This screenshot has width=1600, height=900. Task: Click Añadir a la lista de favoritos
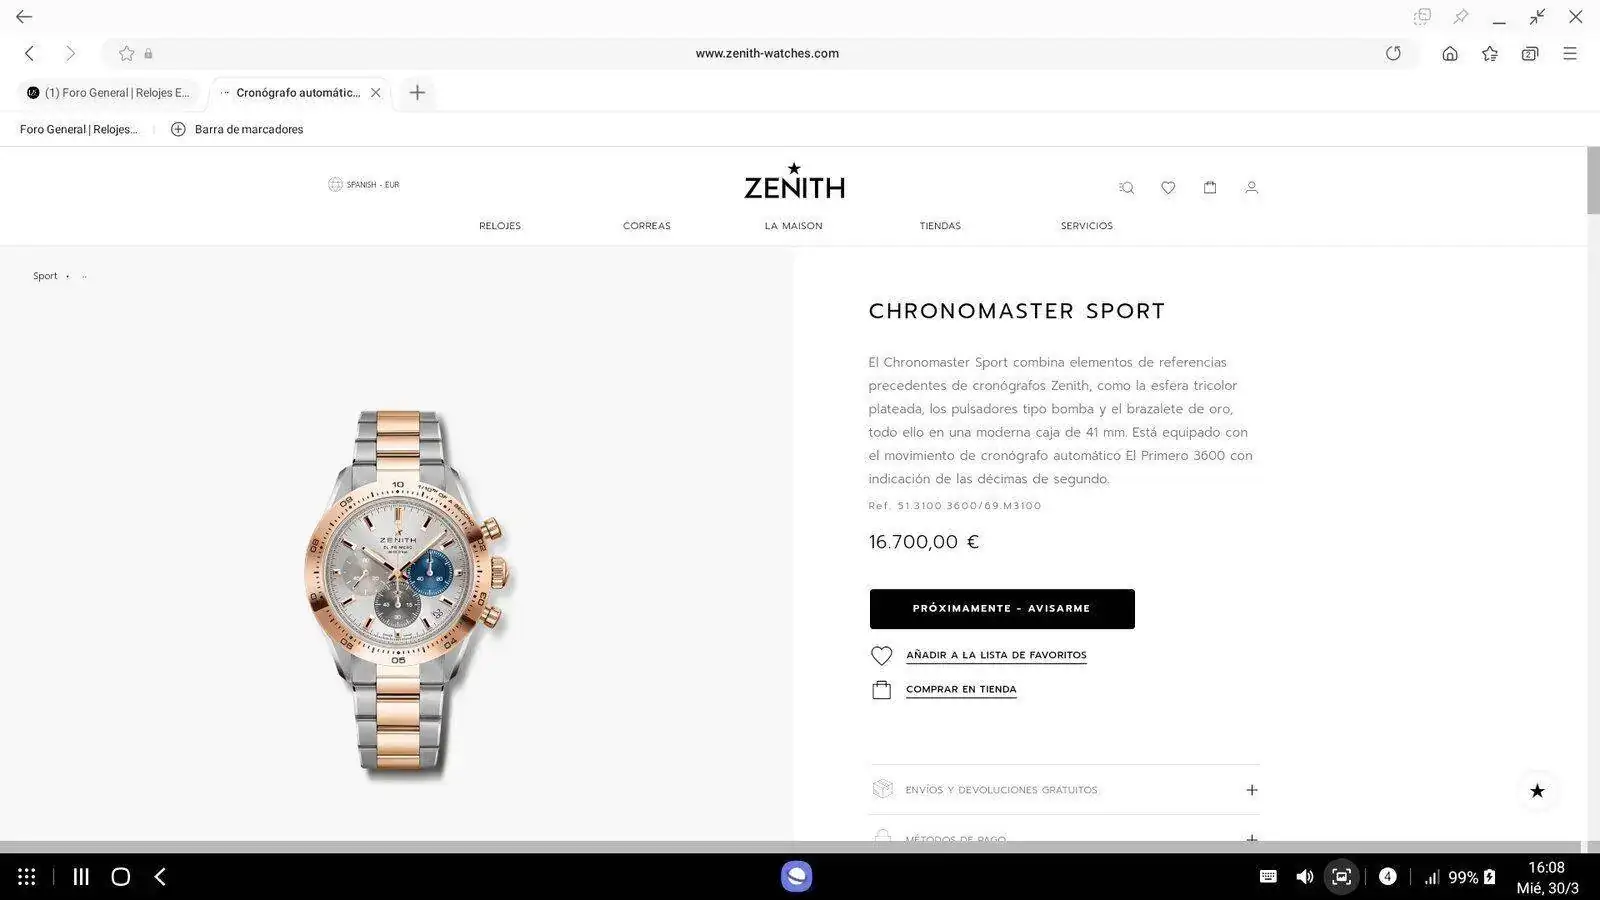coord(996,655)
